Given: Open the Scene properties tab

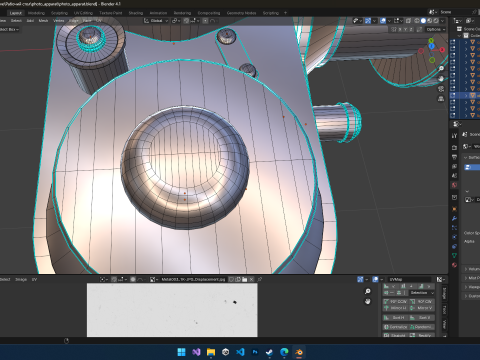Looking at the screenshot, I should (454, 175).
